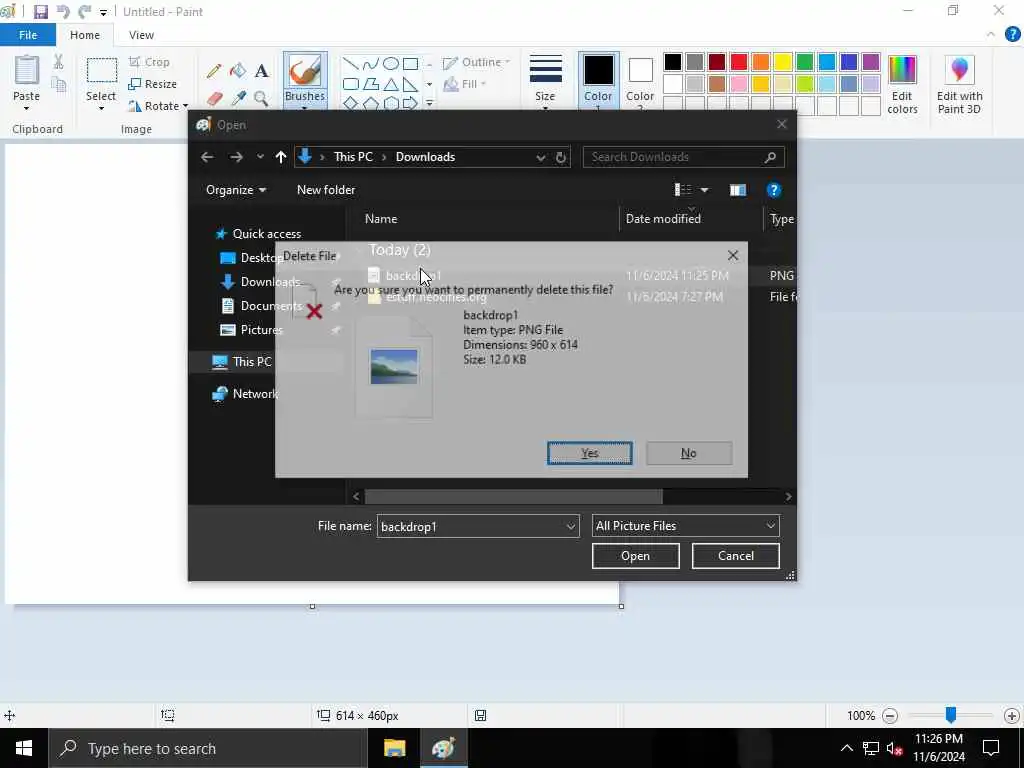Click the Open button in dialog

pyautogui.click(x=635, y=556)
